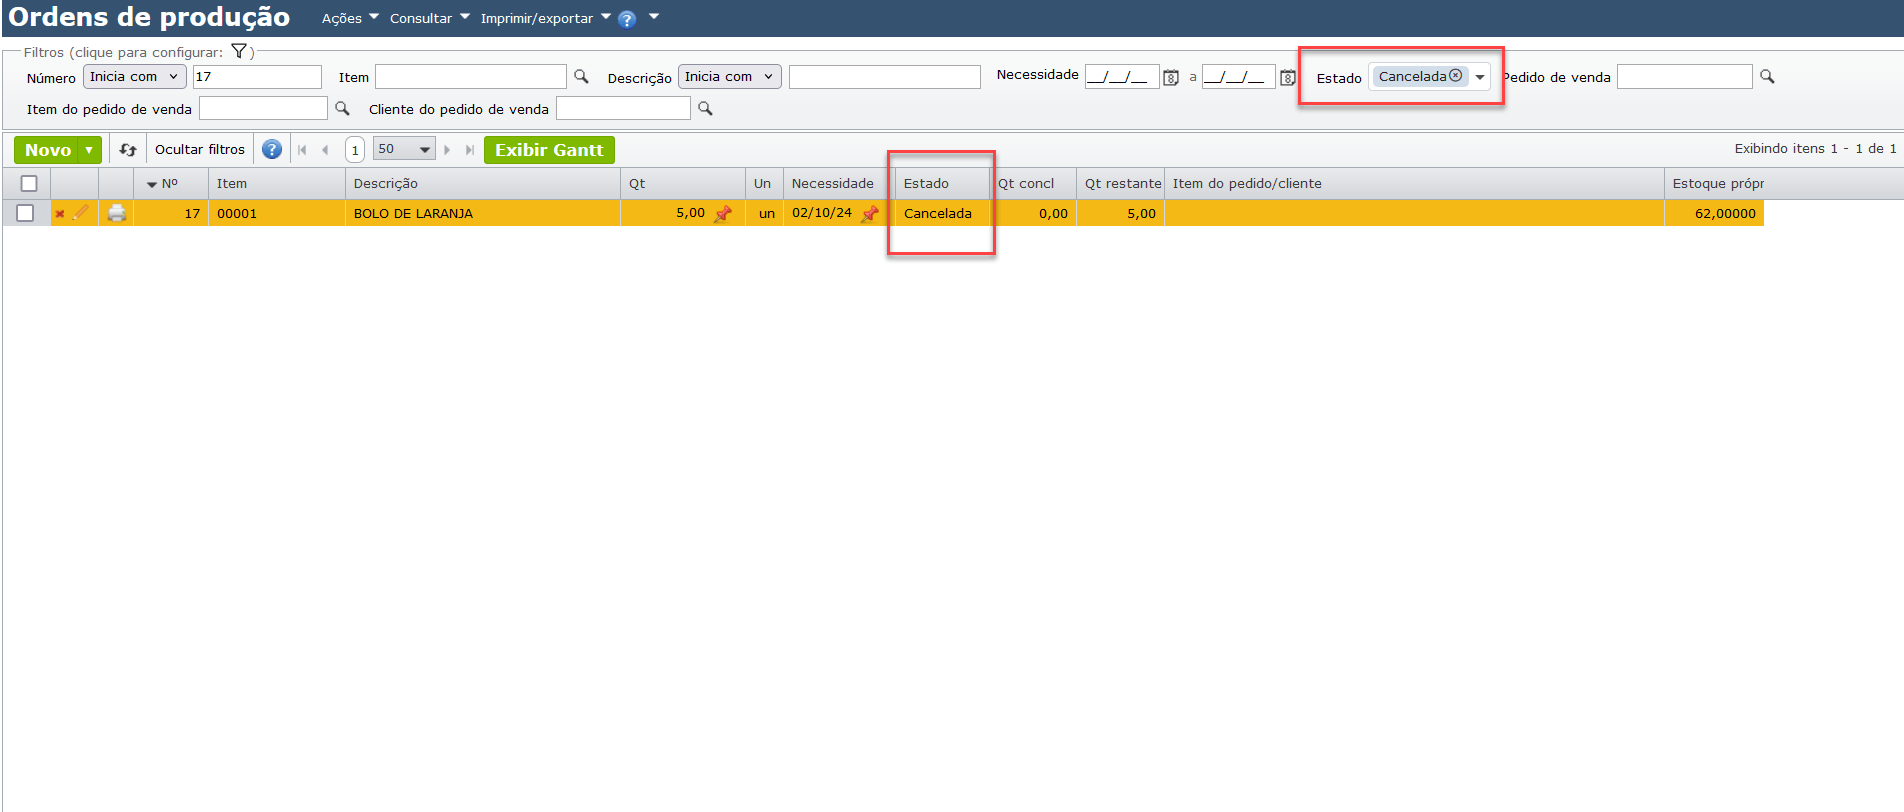Click the pin icon next to quantity 5,00
This screenshot has height=812, width=1904.
tap(723, 213)
